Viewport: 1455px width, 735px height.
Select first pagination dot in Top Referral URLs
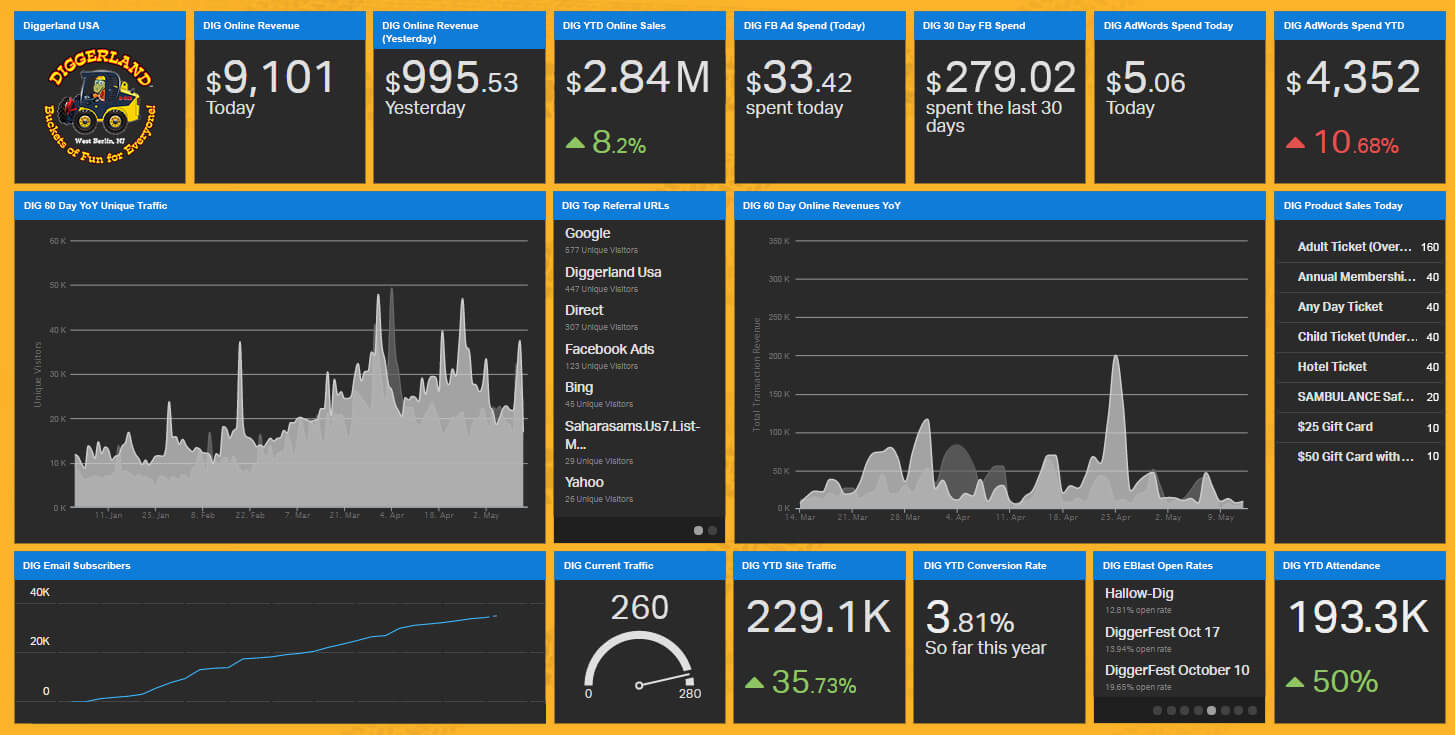click(698, 531)
